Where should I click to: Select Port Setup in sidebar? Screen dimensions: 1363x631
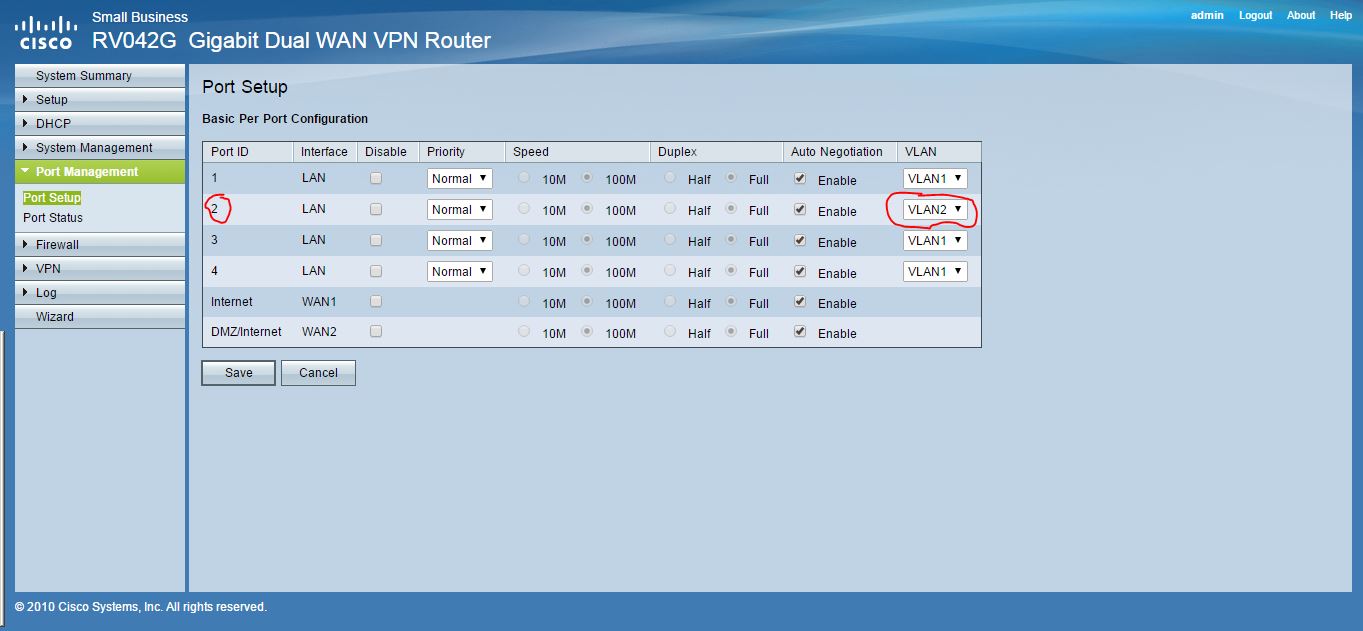52,198
